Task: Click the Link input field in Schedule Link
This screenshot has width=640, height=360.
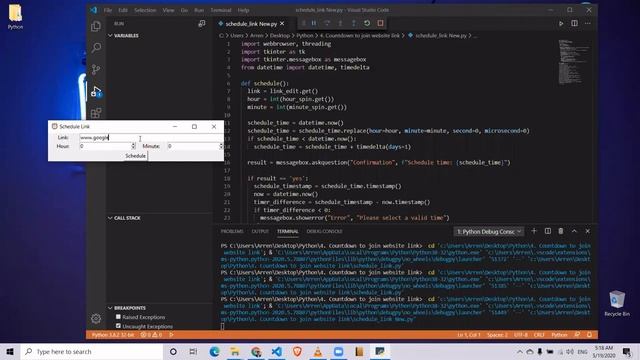Action: (x=151, y=138)
